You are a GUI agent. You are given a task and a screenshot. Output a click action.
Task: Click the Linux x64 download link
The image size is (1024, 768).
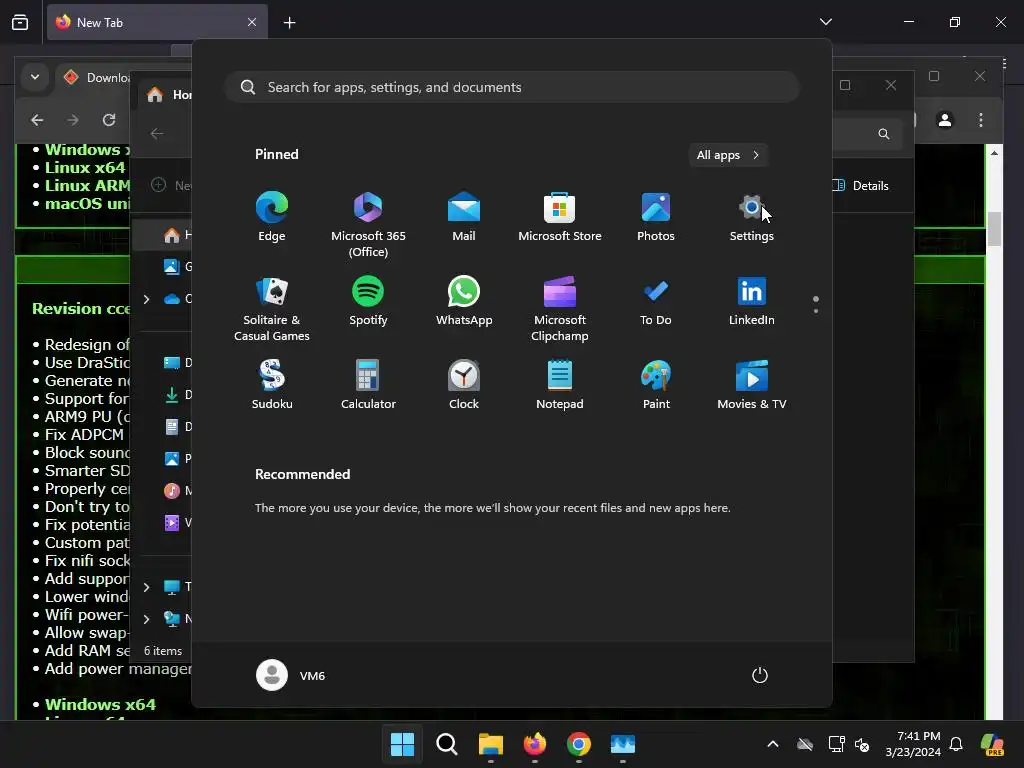[x=85, y=168]
